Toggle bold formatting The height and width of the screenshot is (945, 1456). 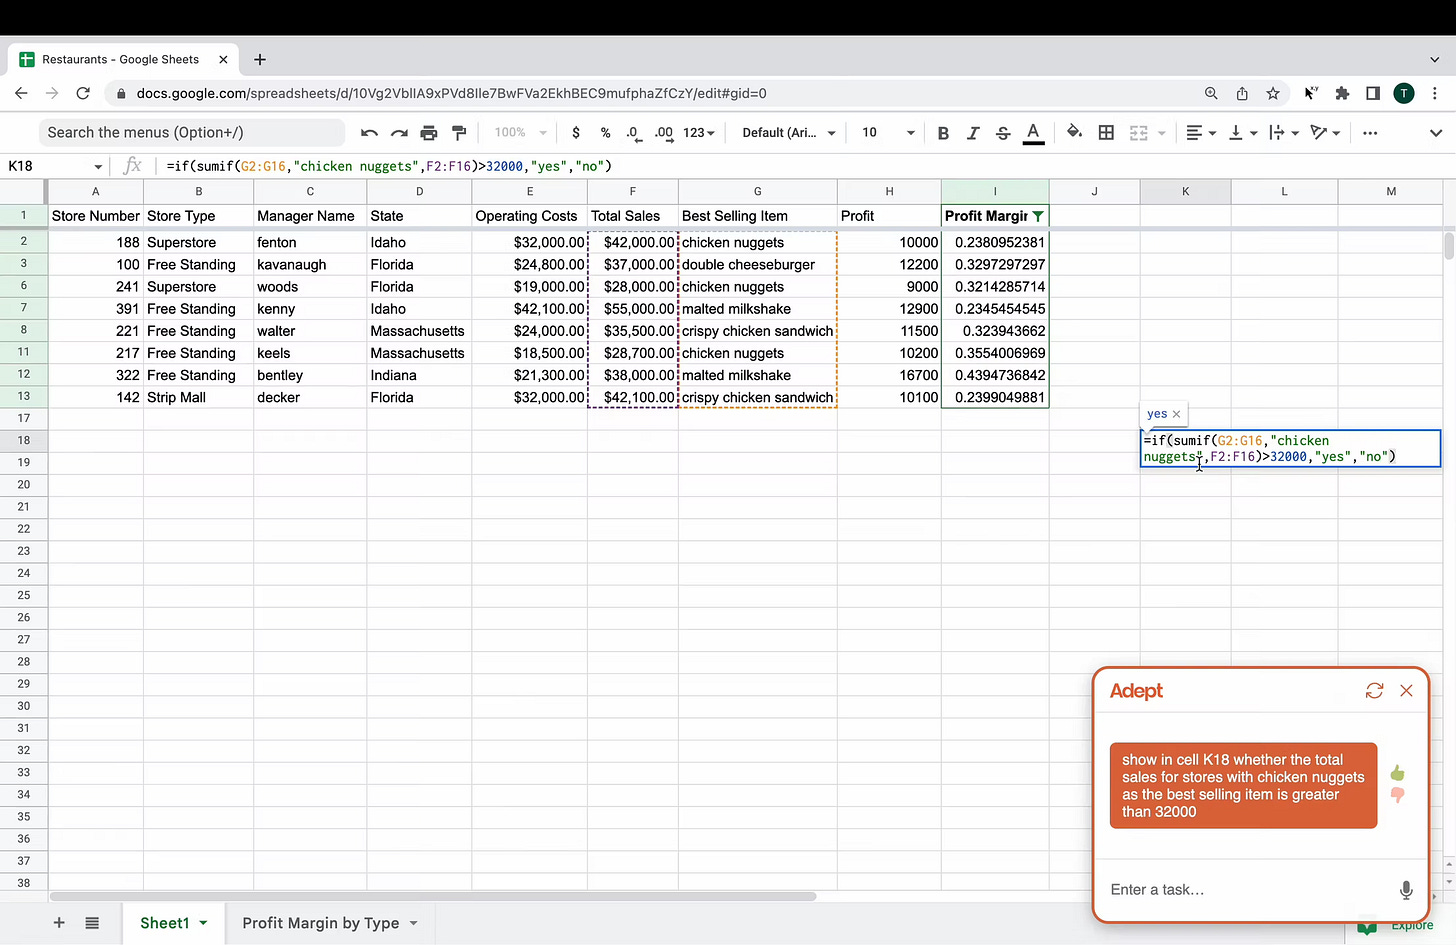943,132
